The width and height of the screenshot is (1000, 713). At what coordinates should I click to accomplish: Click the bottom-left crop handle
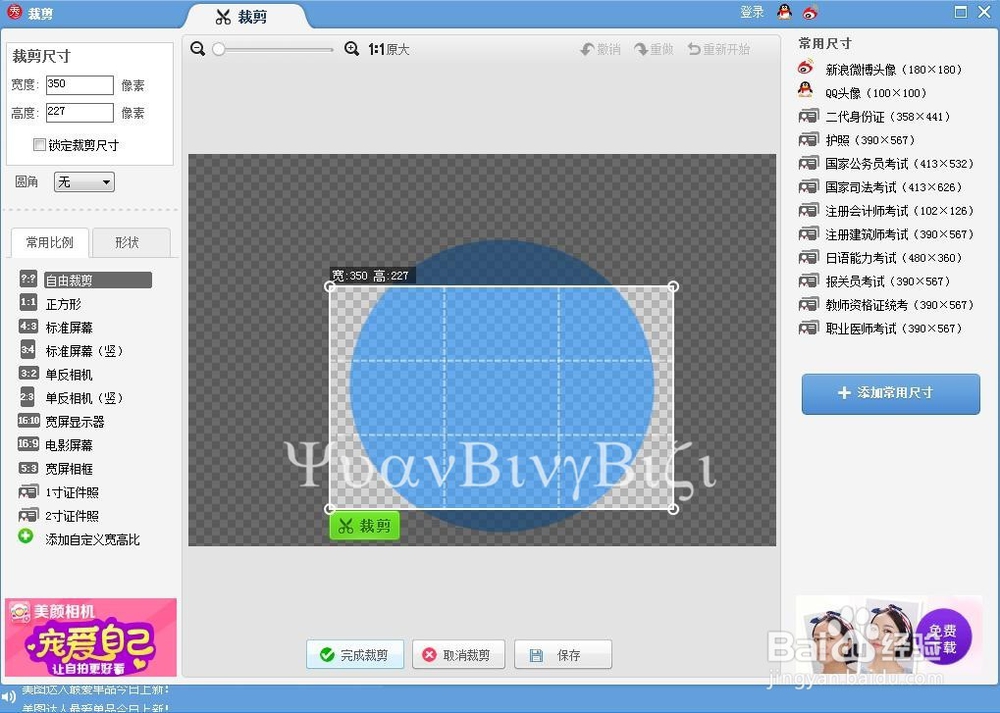pyautogui.click(x=330, y=509)
